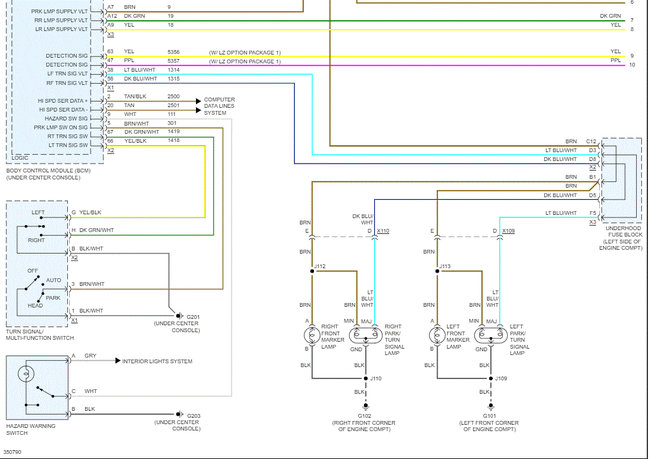The image size is (650, 459).
Task: Click the Computer Data Lines System text
Action: click(219, 106)
